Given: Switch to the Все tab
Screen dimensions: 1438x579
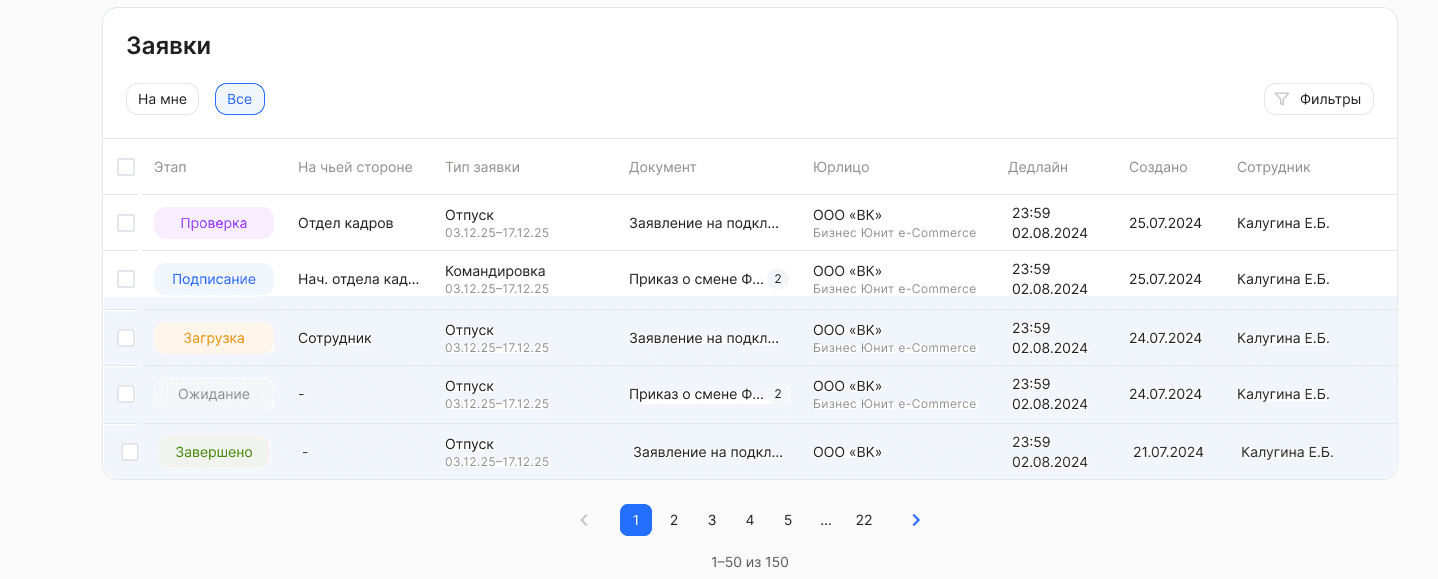Looking at the screenshot, I should coord(240,99).
